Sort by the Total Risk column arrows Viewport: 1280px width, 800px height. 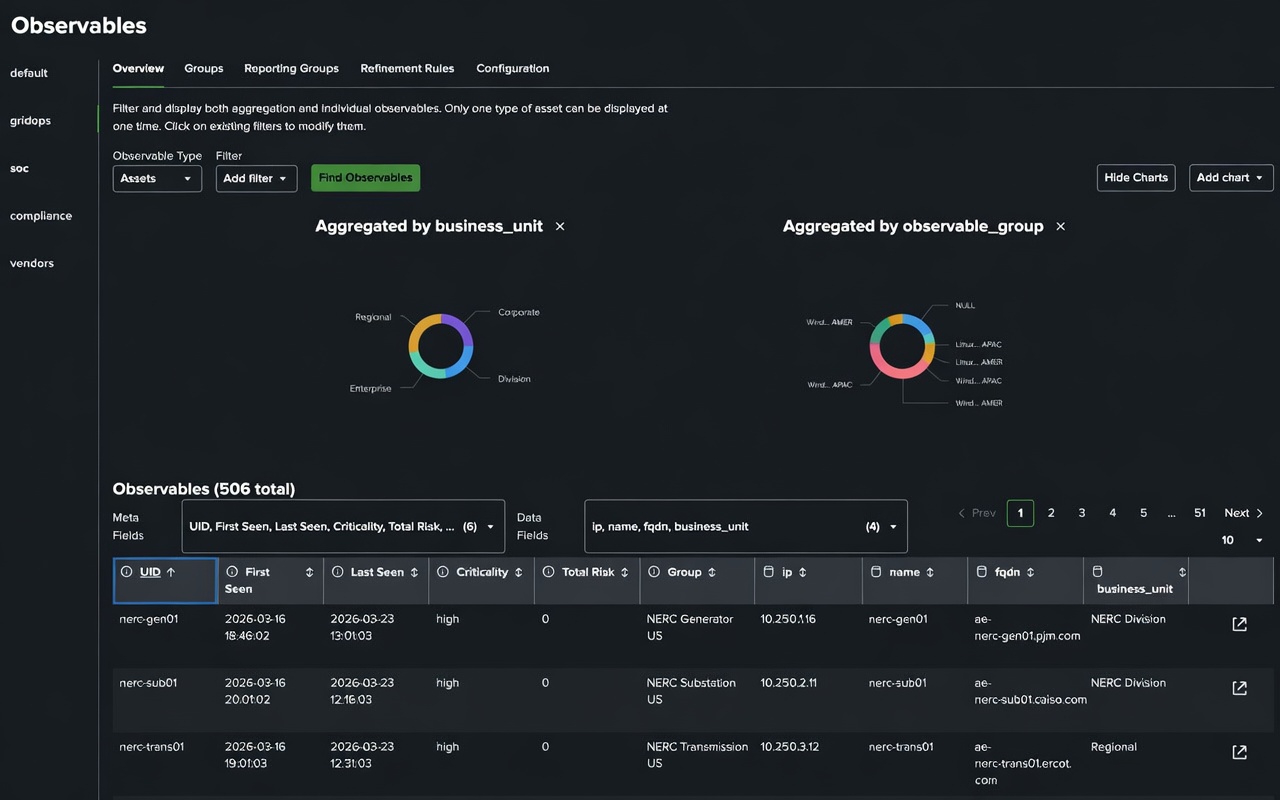(625, 572)
